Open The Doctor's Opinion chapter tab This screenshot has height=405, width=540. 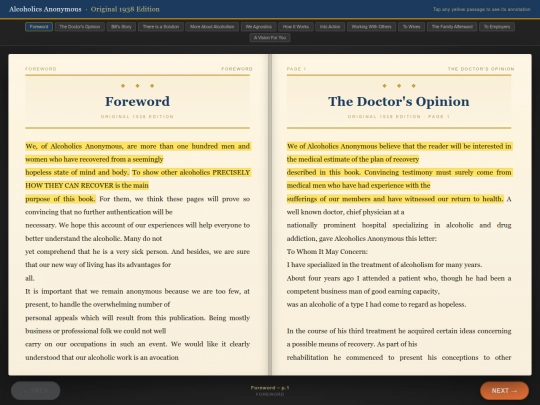coord(80,27)
